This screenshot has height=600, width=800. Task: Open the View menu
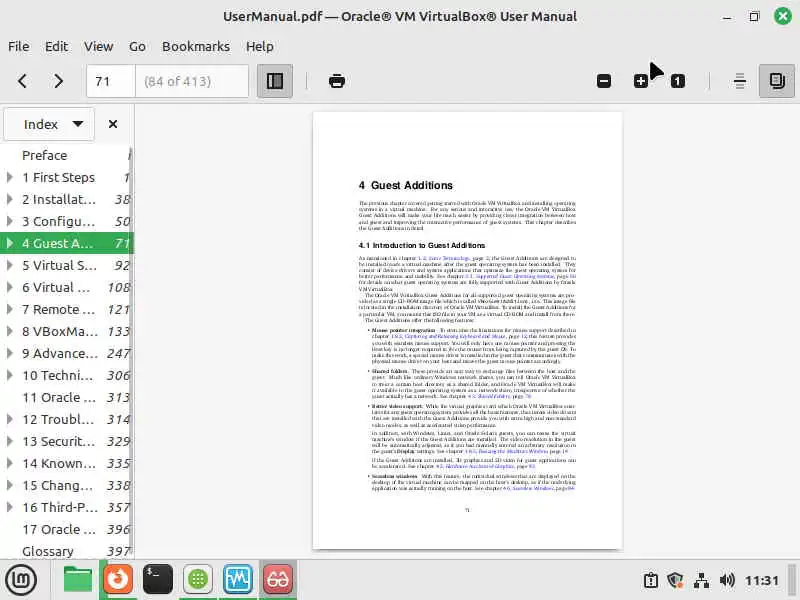coord(98,46)
